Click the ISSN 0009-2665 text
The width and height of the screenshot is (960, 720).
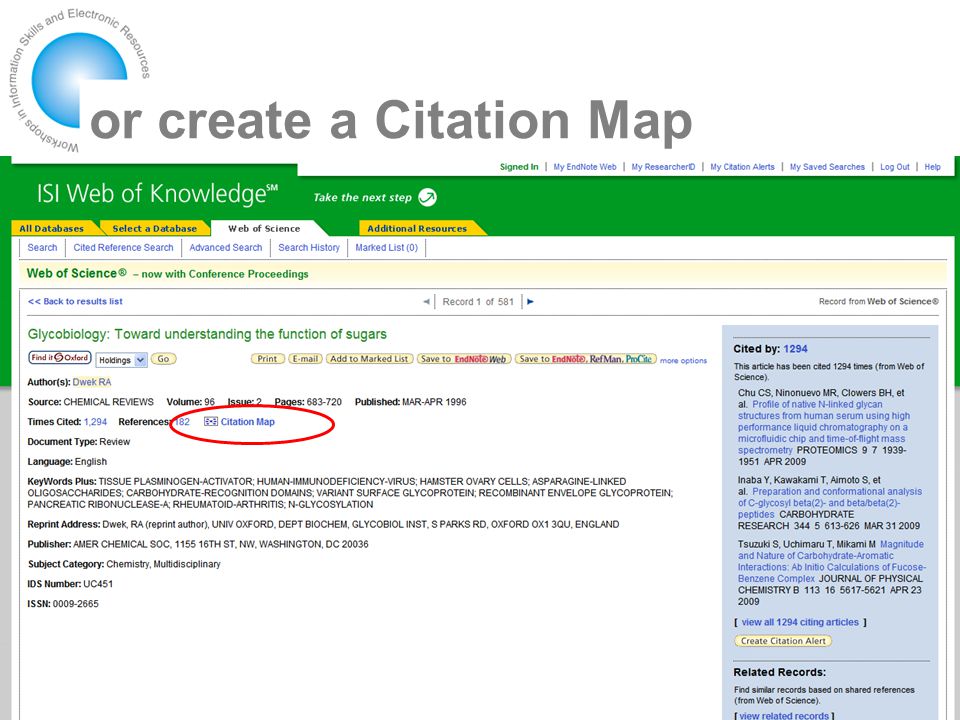point(63,604)
